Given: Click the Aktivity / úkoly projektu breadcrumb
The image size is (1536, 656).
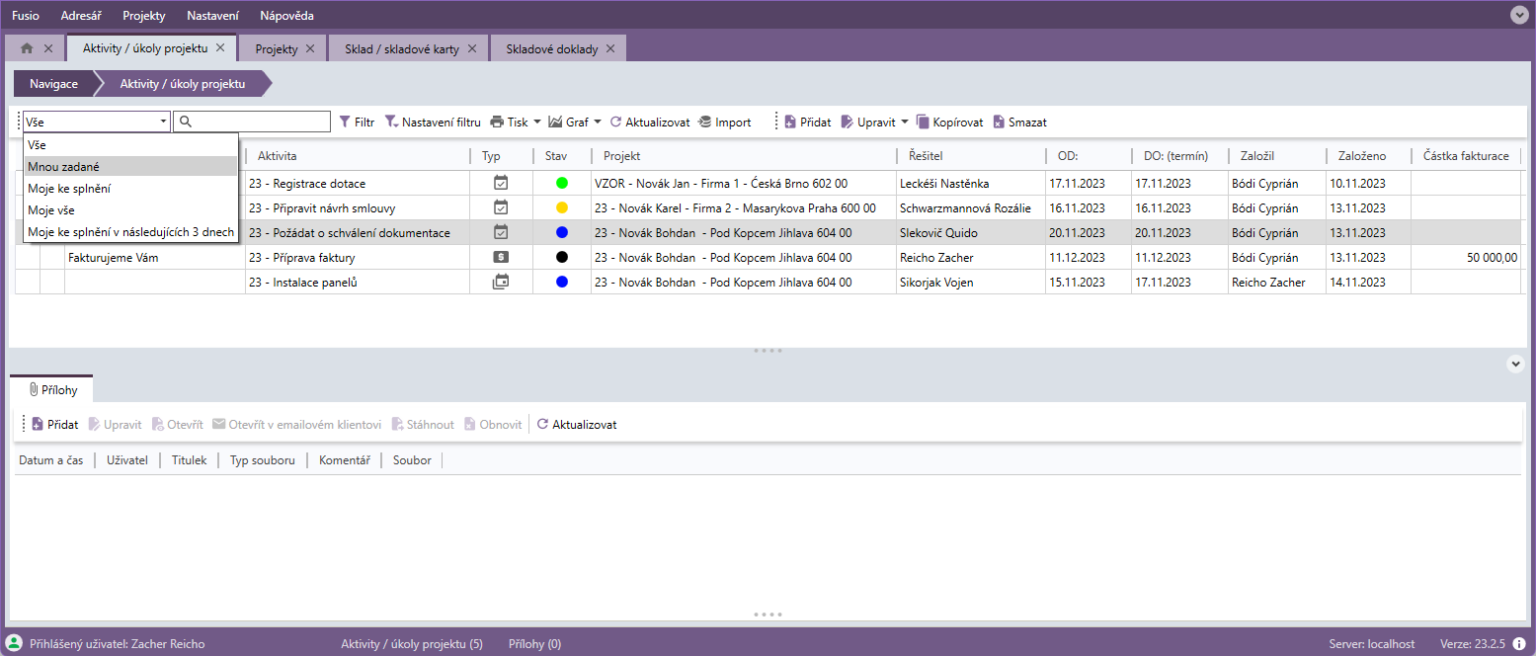Looking at the screenshot, I should pyautogui.click(x=182, y=84).
